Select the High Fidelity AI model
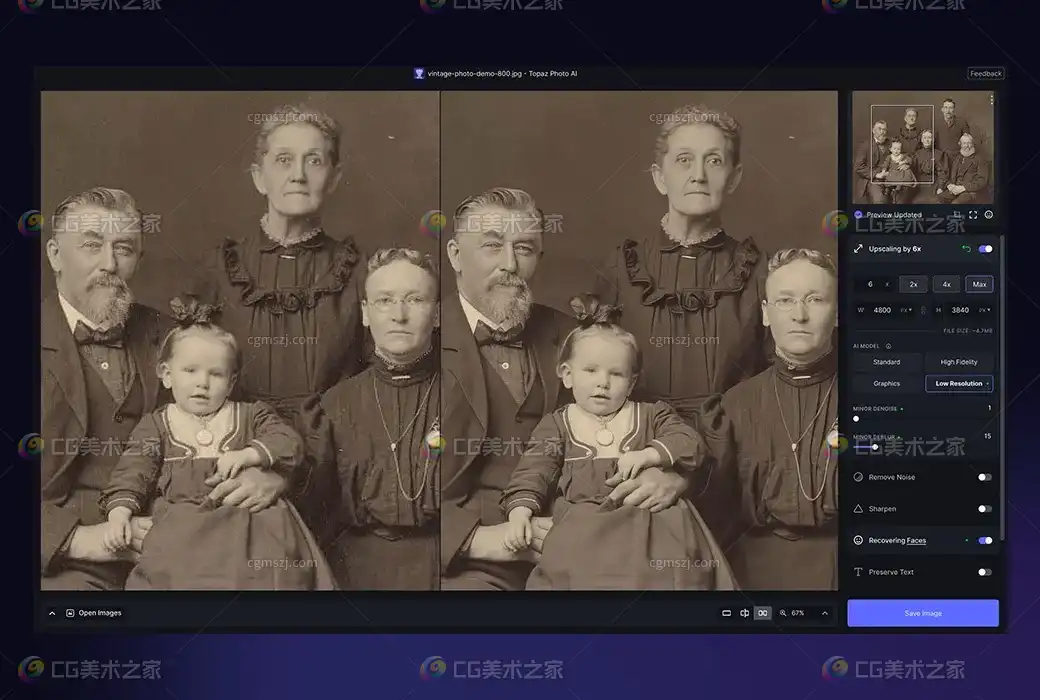Image resolution: width=1040 pixels, height=700 pixels. [x=959, y=362]
